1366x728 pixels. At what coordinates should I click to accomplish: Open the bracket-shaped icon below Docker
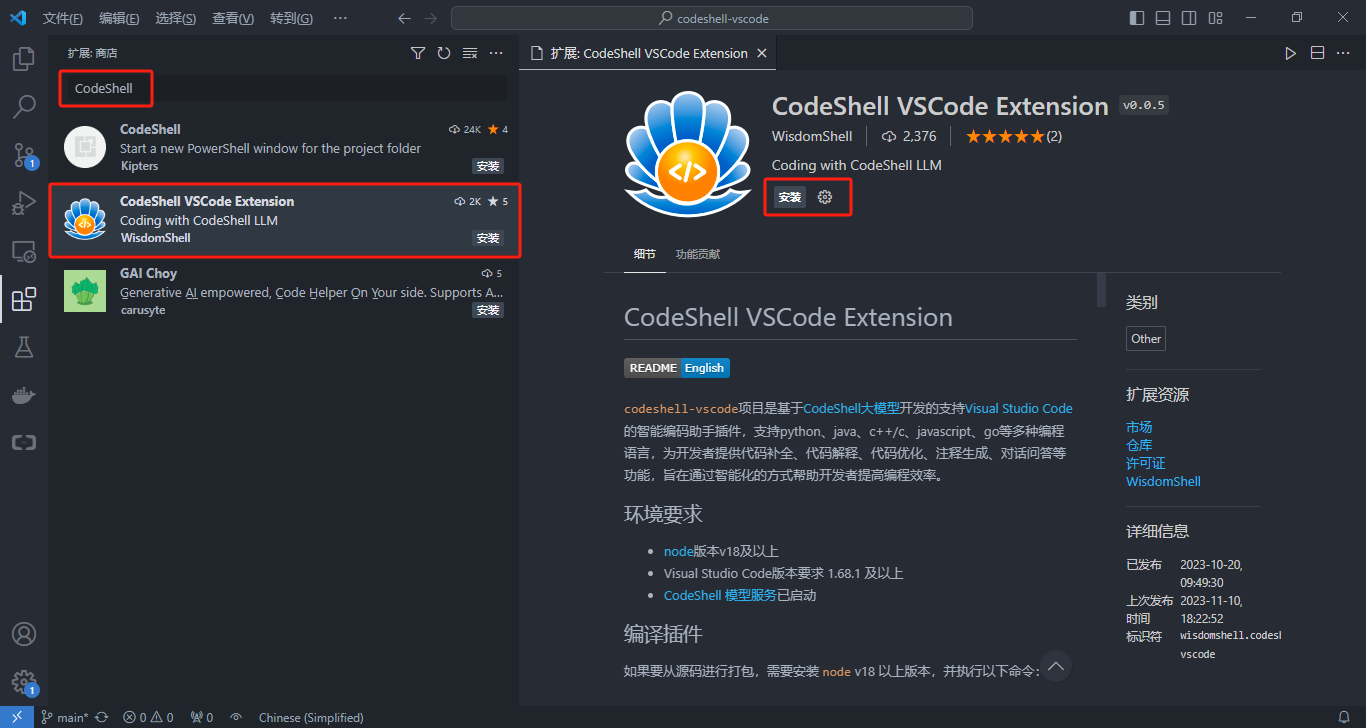(x=24, y=443)
